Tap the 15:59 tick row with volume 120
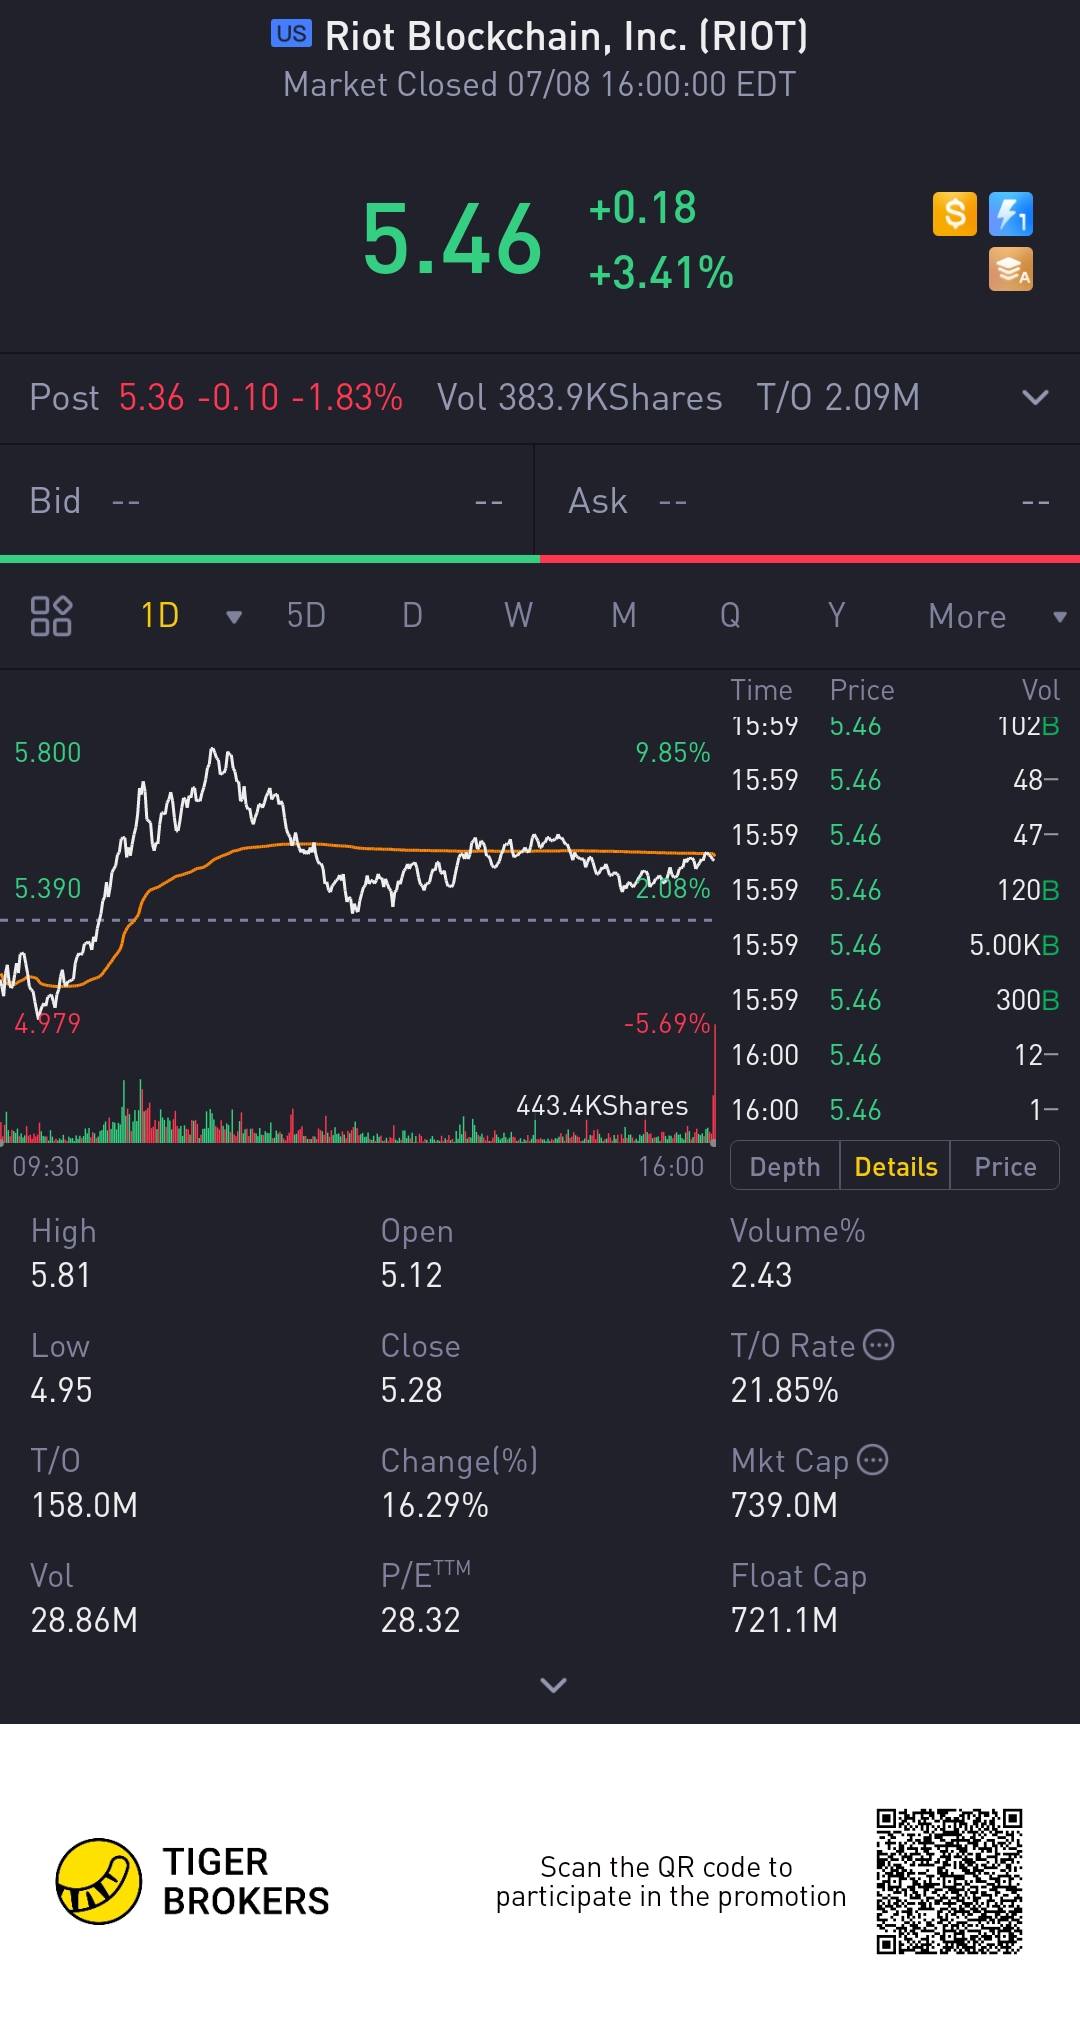 pos(895,890)
